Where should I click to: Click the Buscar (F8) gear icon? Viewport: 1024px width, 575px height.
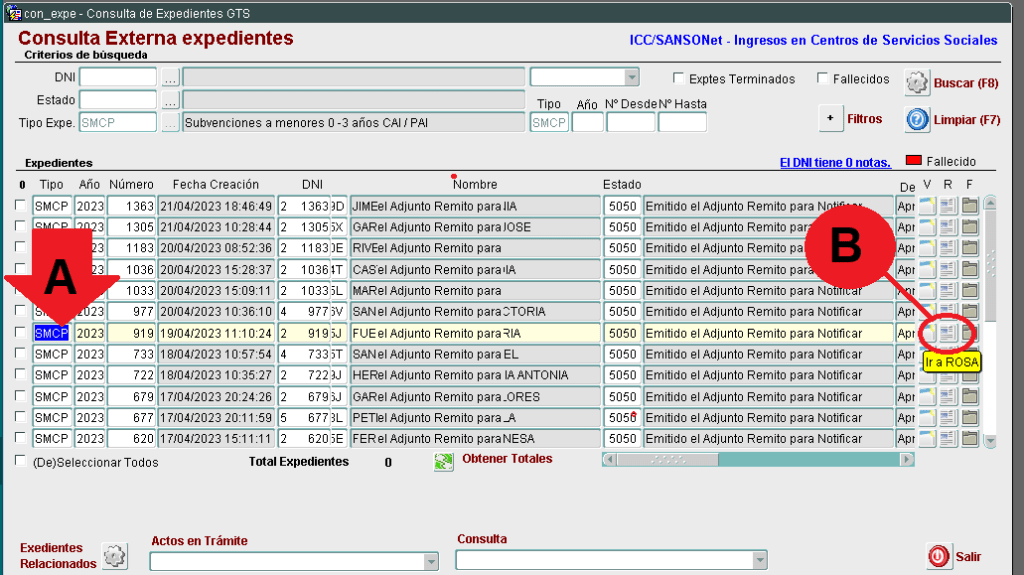[917, 82]
